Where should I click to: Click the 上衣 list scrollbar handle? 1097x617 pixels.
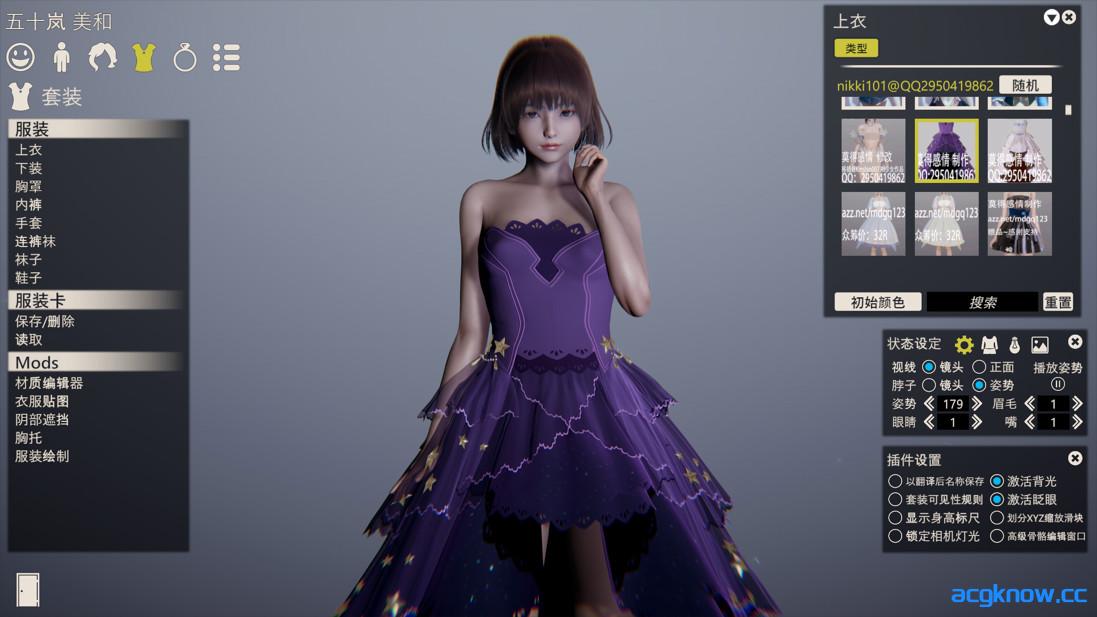(x=1068, y=110)
